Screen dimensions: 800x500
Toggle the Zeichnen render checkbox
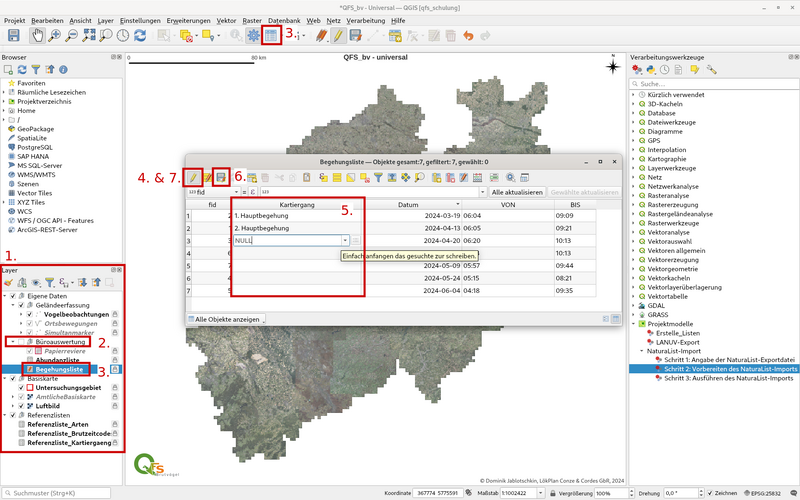pyautogui.click(x=711, y=493)
